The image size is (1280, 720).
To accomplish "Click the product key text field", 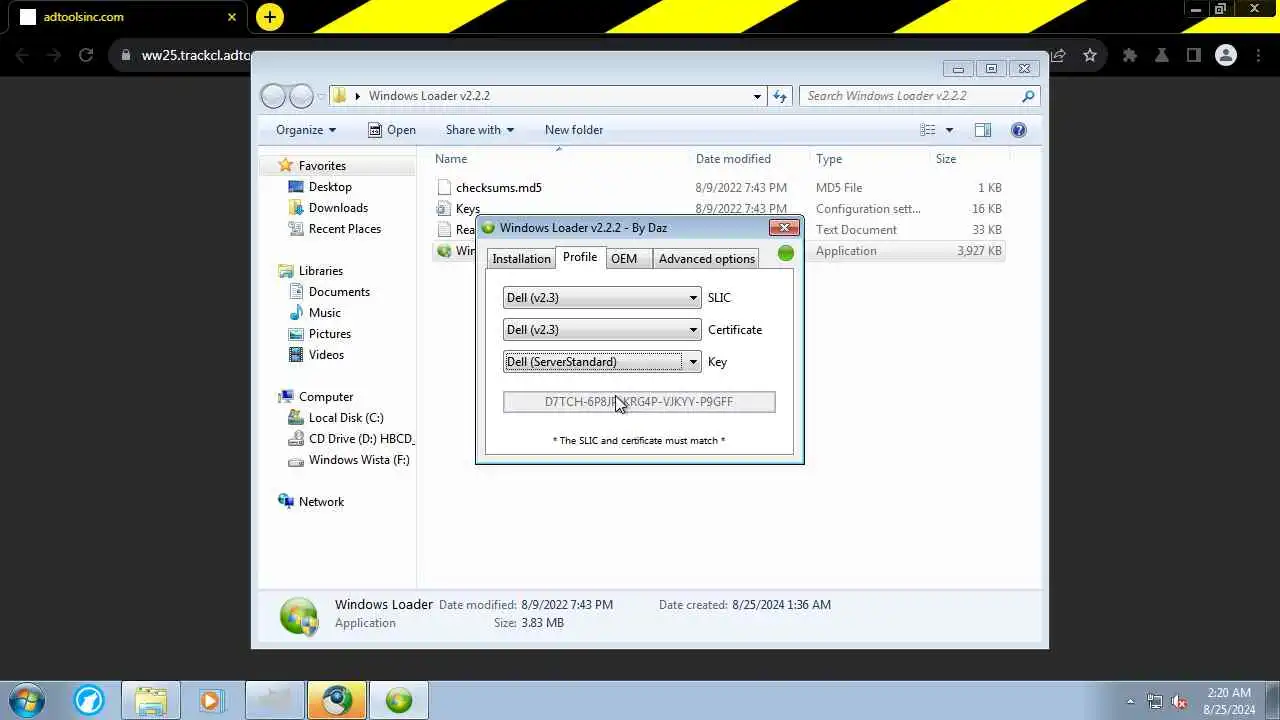I will point(639,402).
